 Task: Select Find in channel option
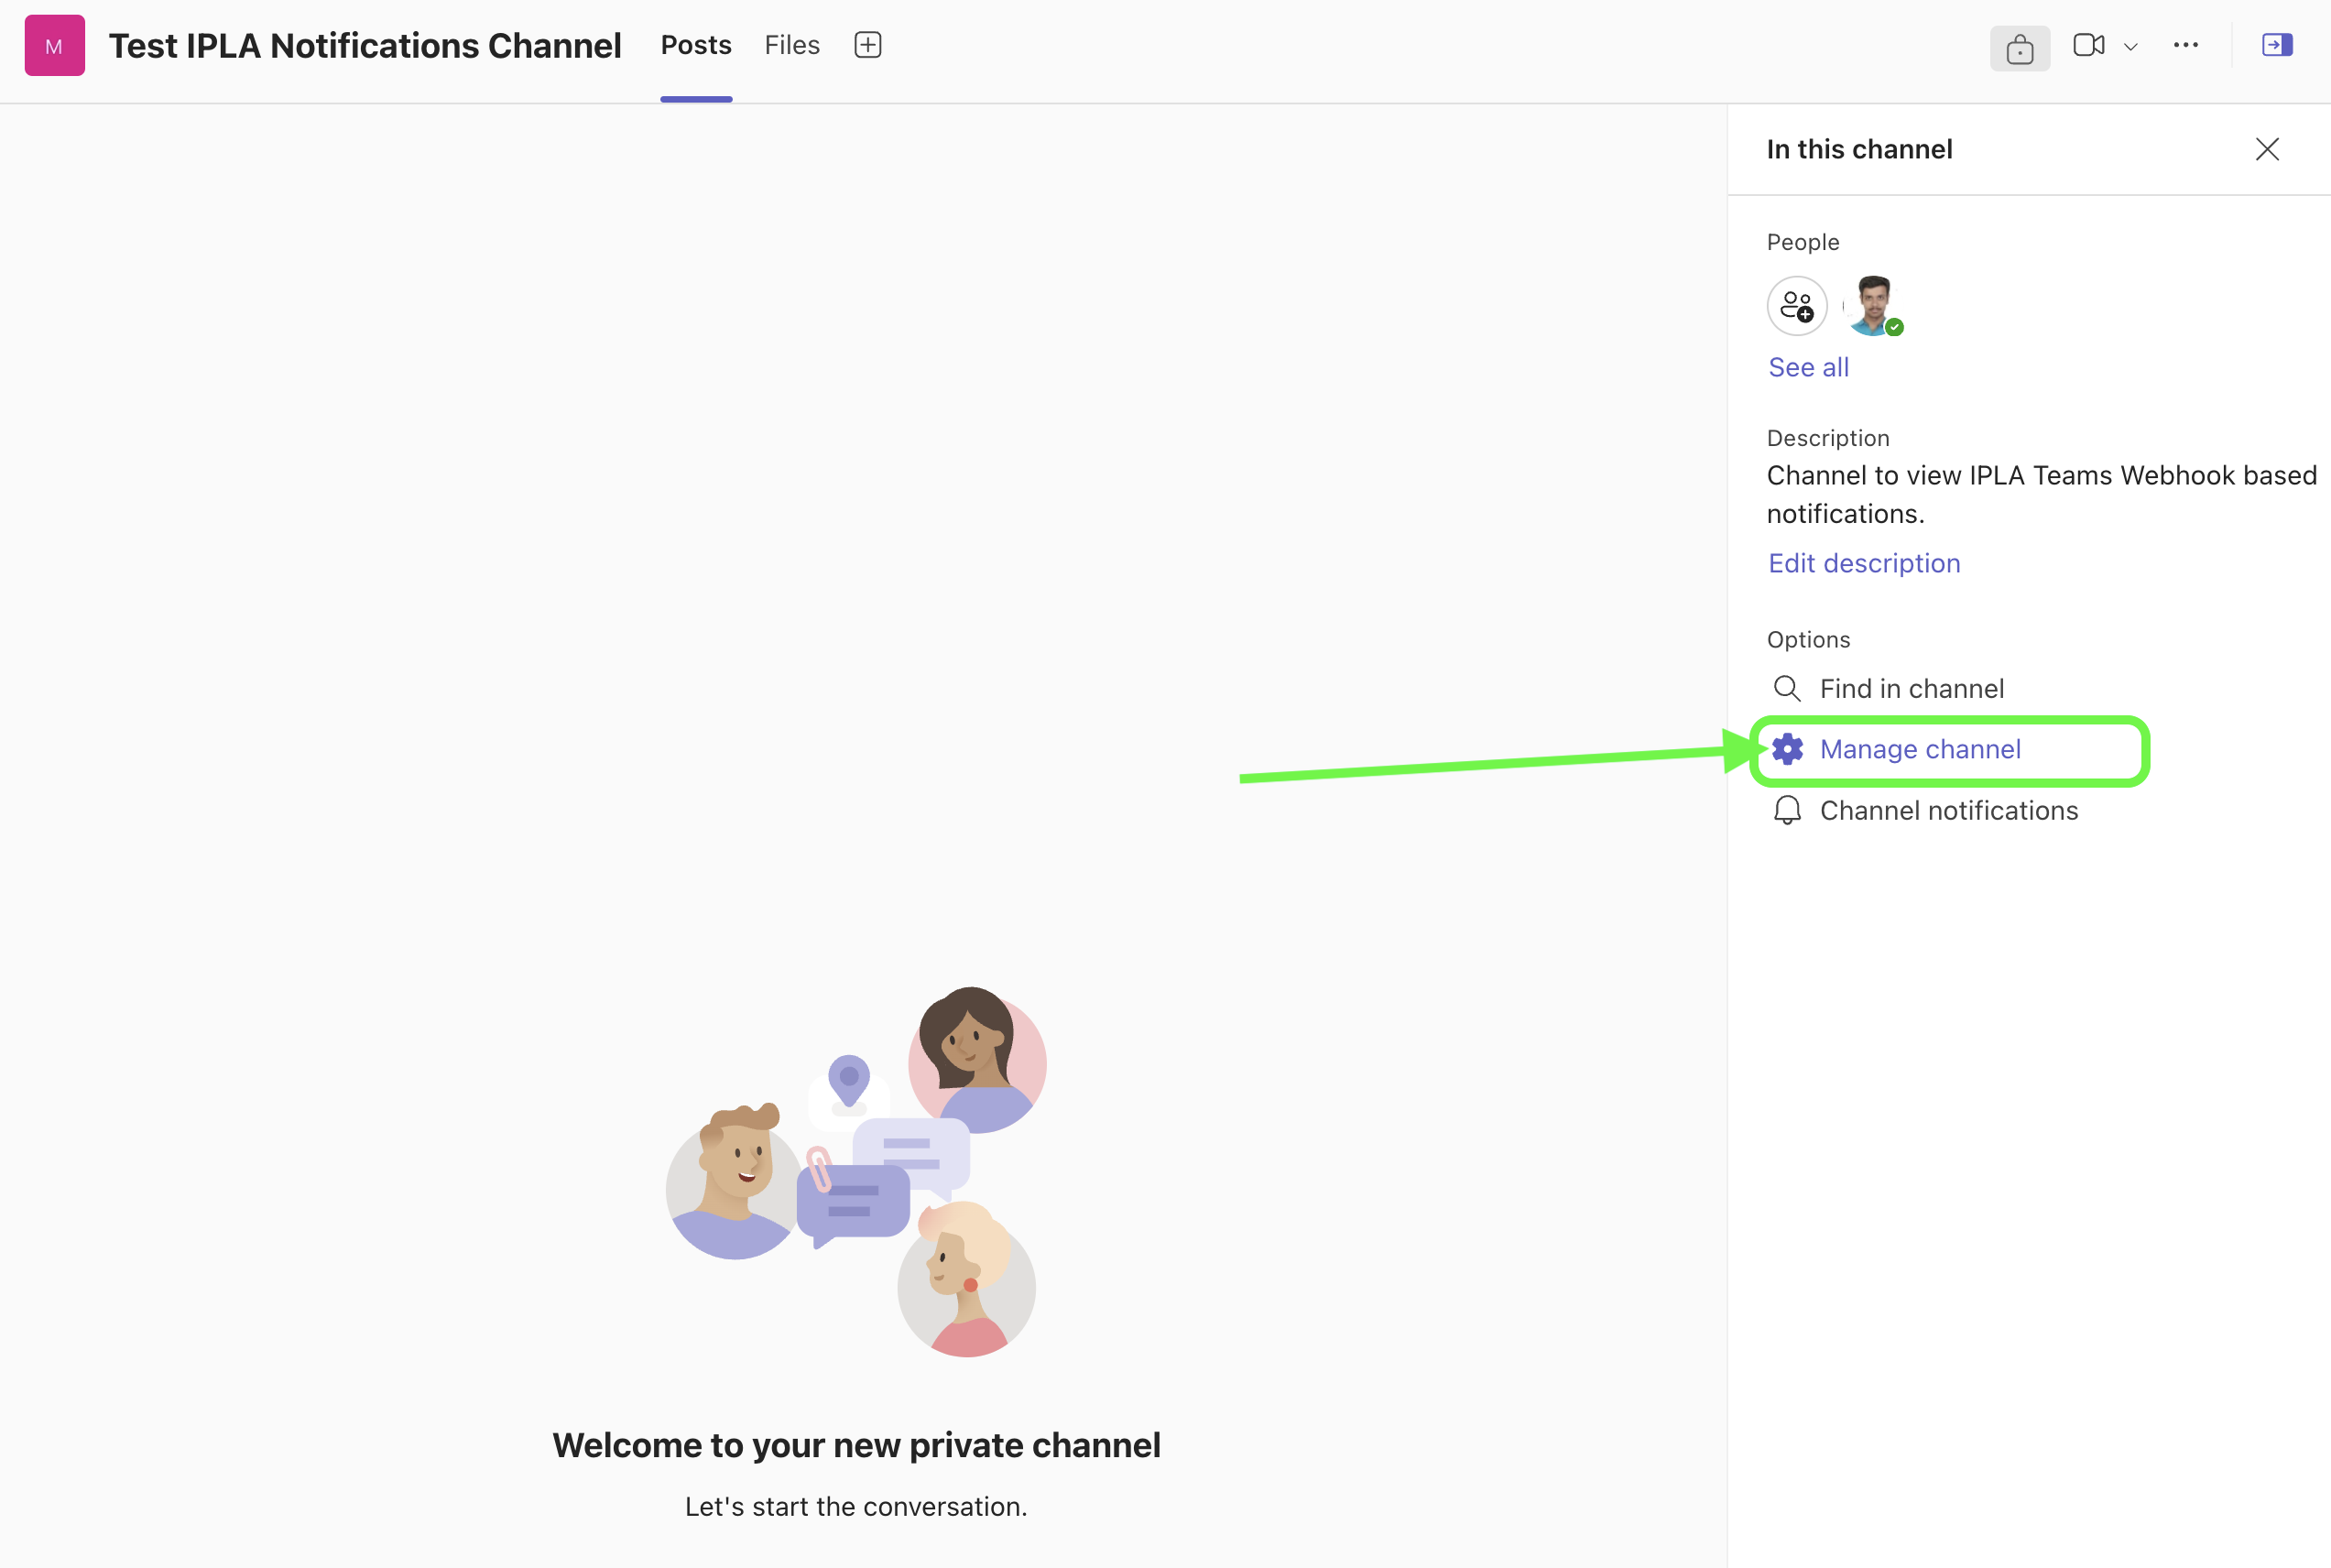tap(1911, 689)
